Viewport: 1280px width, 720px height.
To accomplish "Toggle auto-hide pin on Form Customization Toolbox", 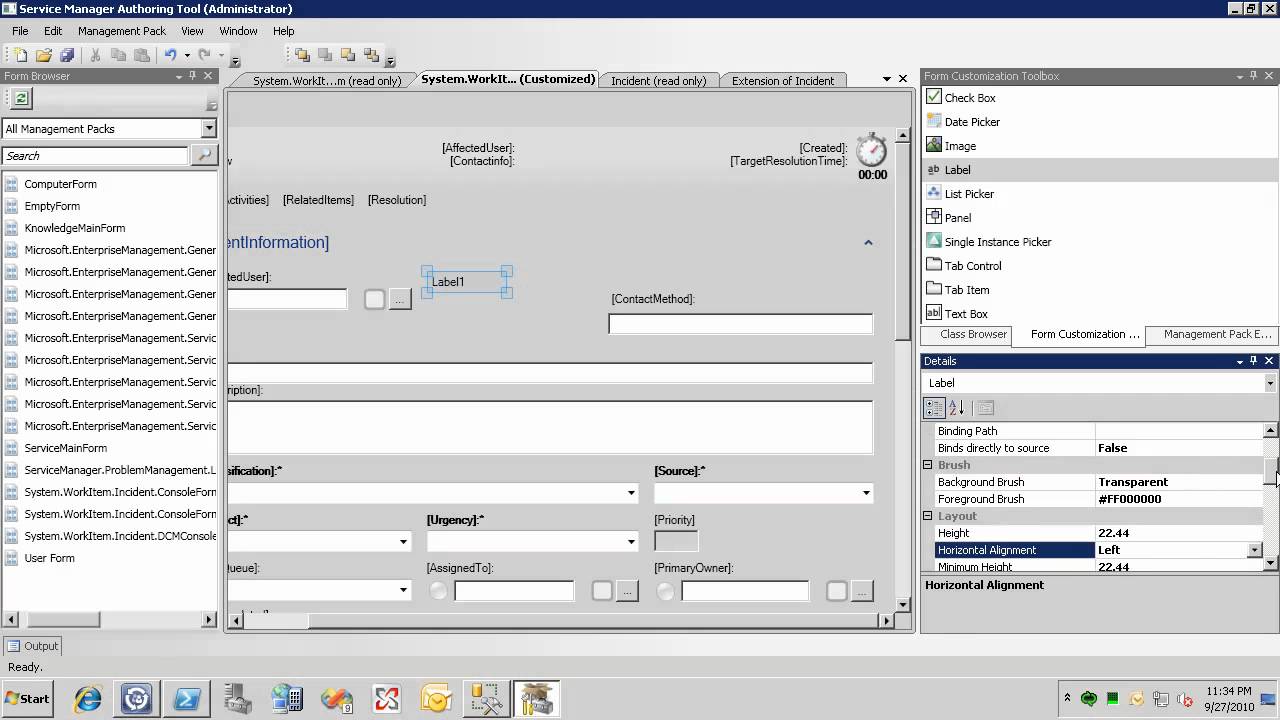I will click(x=1254, y=76).
